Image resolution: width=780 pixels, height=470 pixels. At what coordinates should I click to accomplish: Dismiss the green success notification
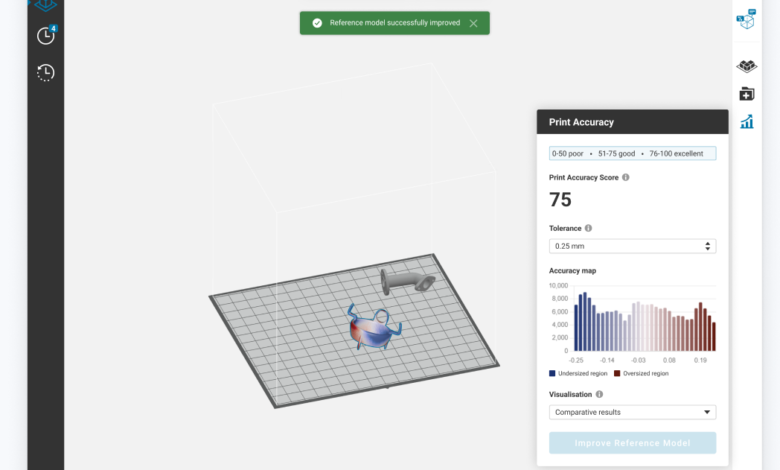coord(473,23)
